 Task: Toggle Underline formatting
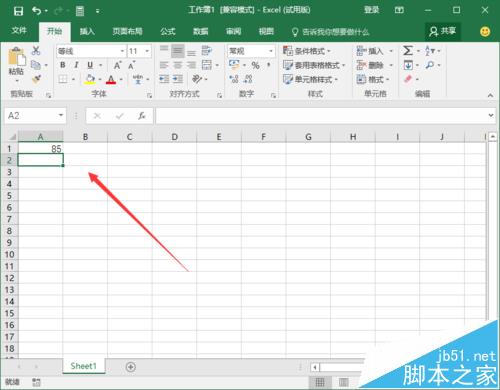point(90,65)
